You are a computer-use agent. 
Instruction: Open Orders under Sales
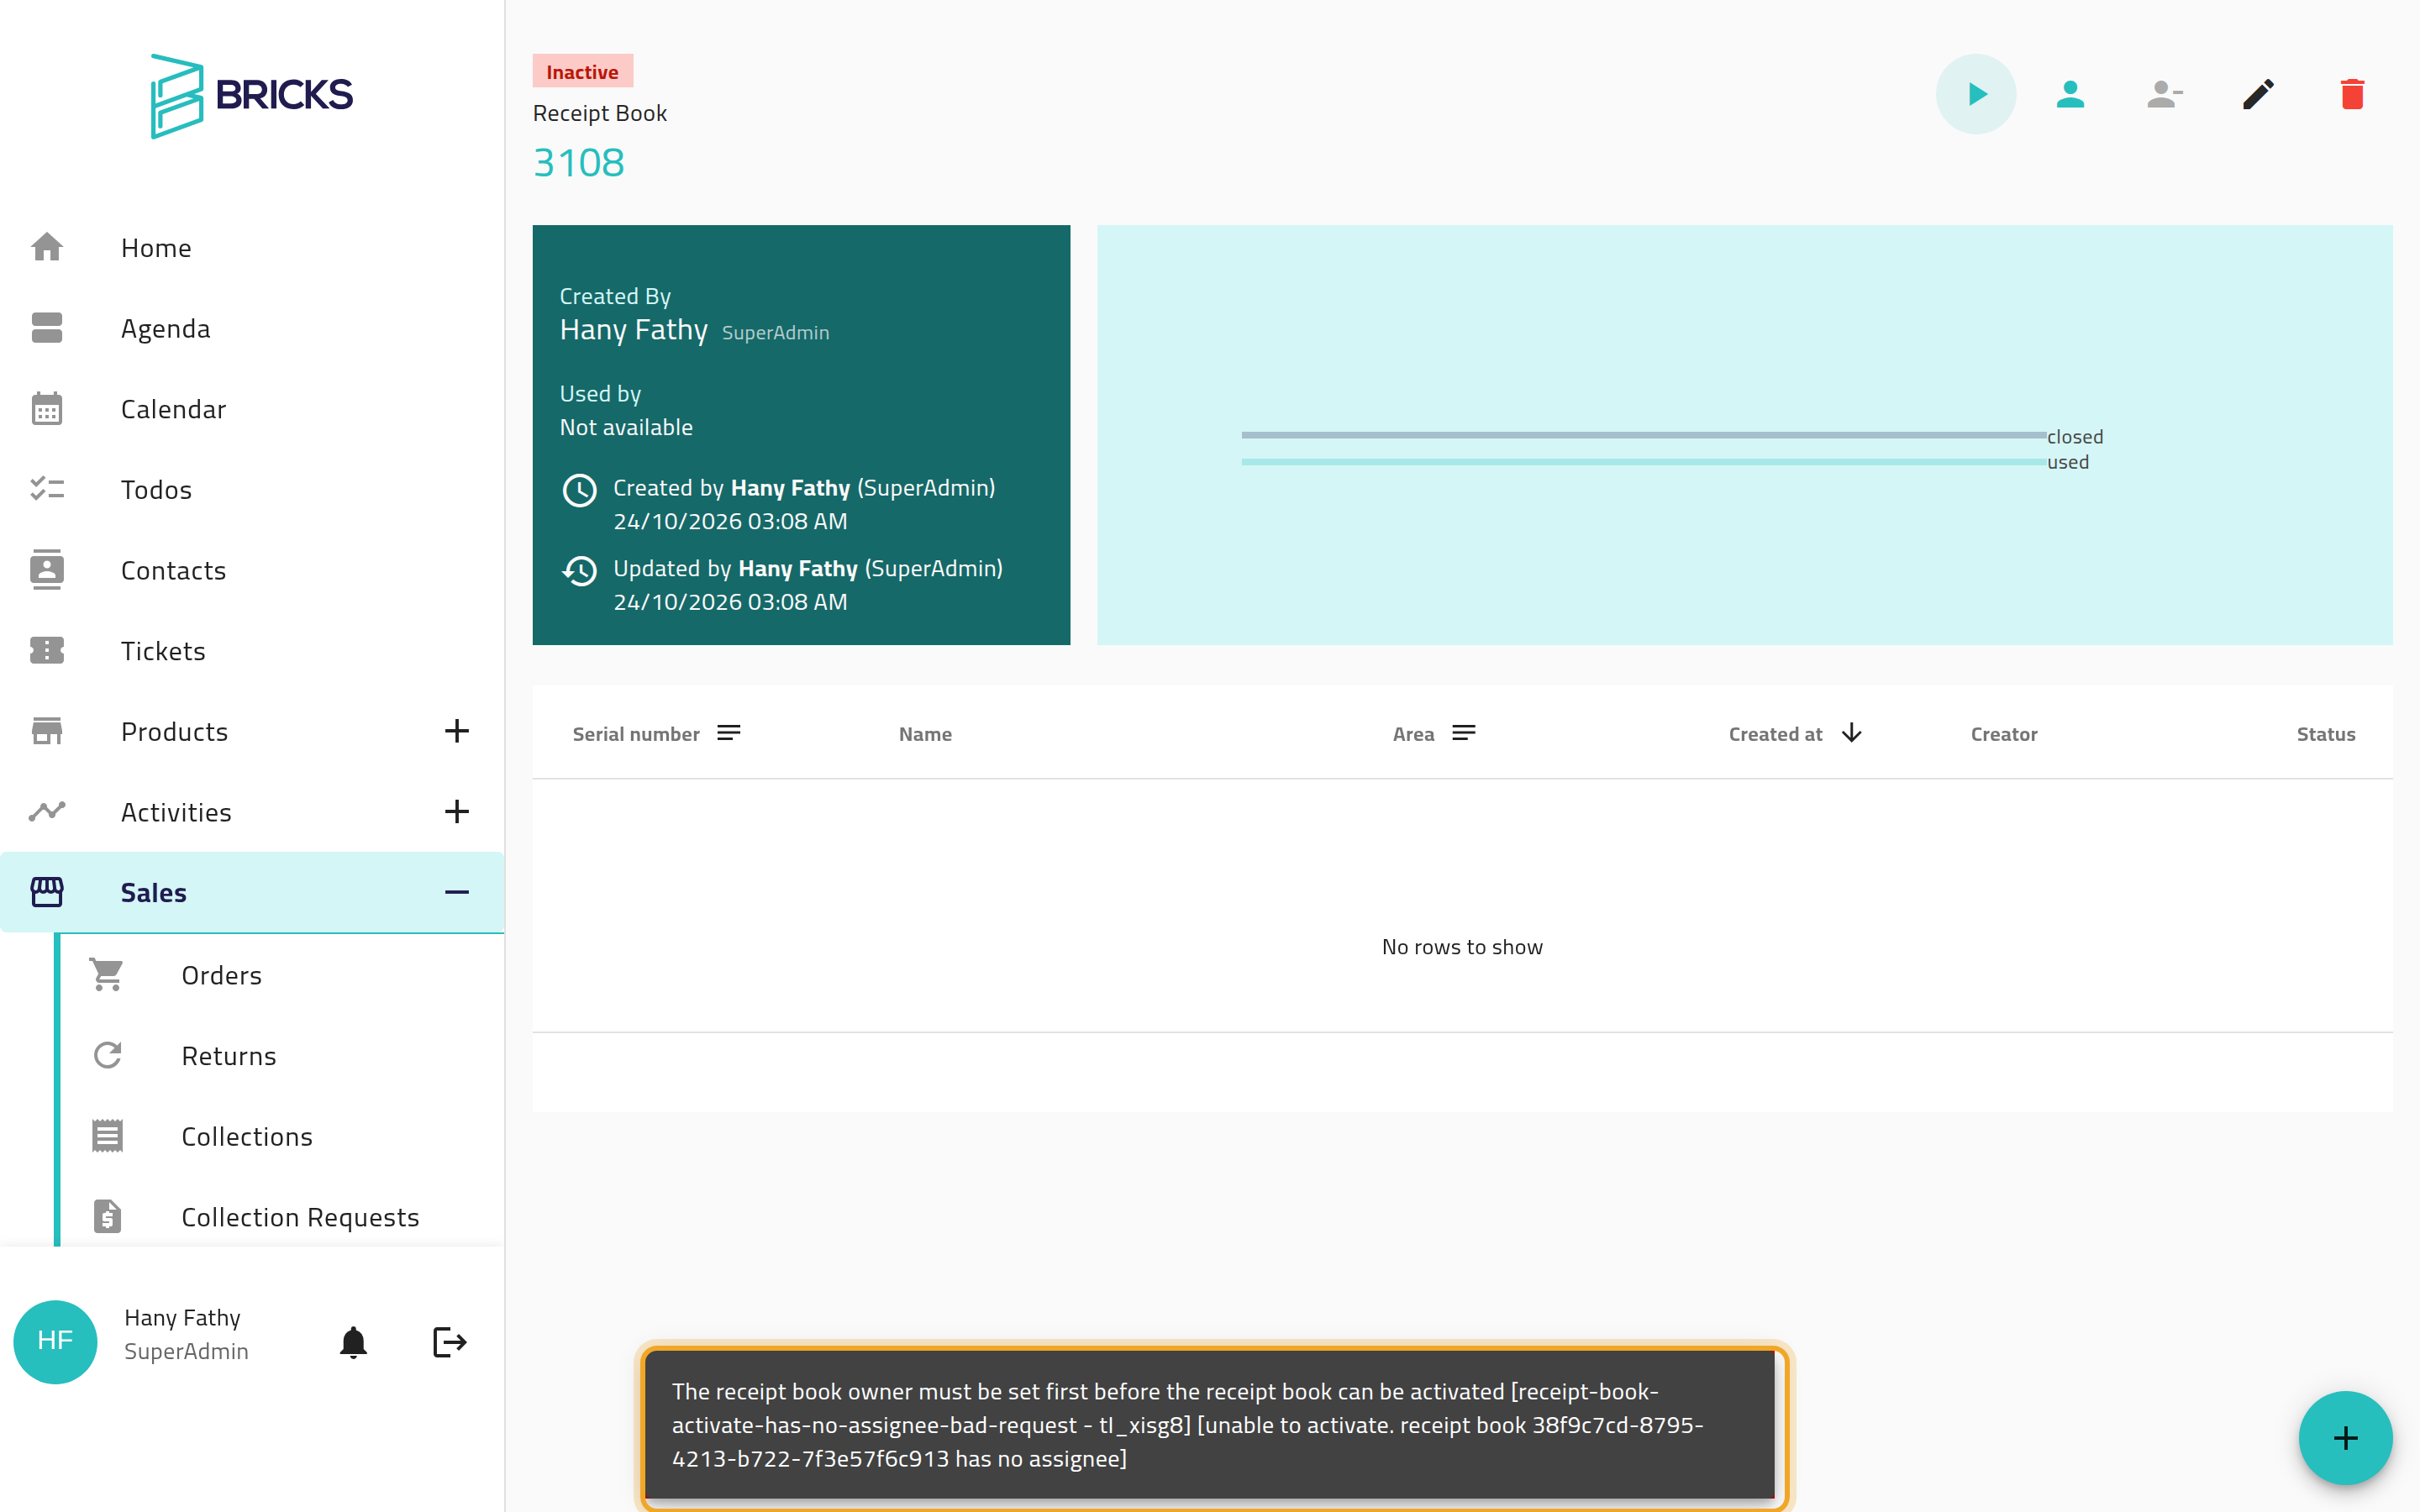(282, 974)
